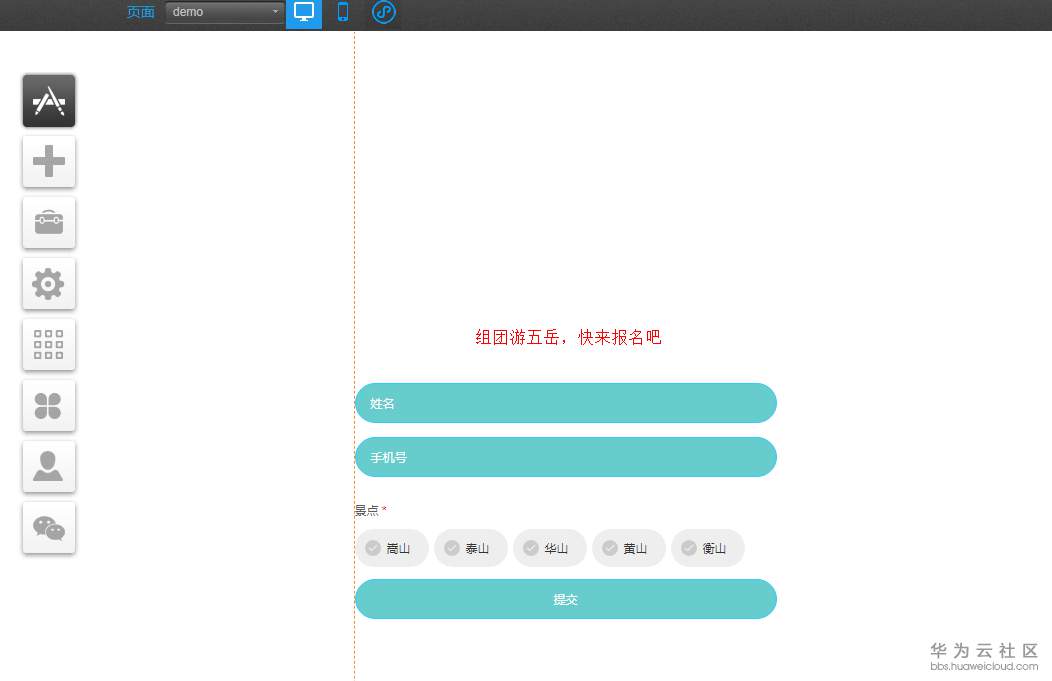Image resolution: width=1052 pixels, height=681 pixels.
Task: Select the App Store style icon at sidebar top
Action: (x=48, y=100)
